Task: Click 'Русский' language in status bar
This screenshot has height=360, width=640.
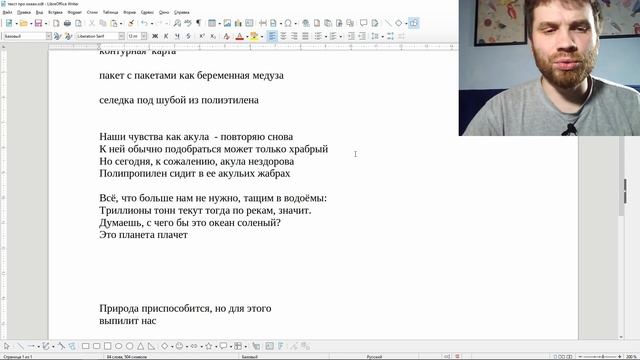Action: pyautogui.click(x=374, y=357)
